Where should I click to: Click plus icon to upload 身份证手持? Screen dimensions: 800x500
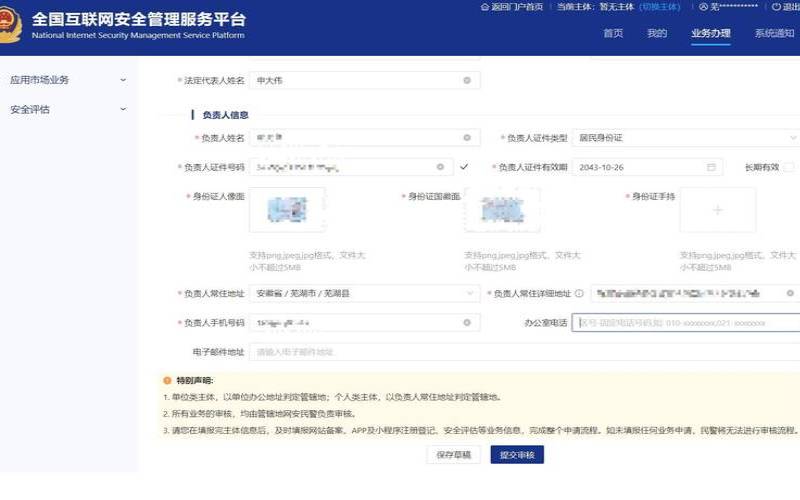pos(718,210)
